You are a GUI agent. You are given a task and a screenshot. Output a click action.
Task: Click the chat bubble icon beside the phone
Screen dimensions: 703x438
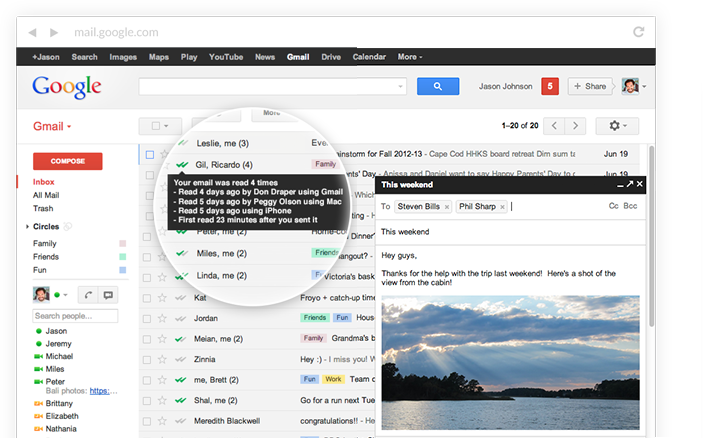(x=108, y=294)
